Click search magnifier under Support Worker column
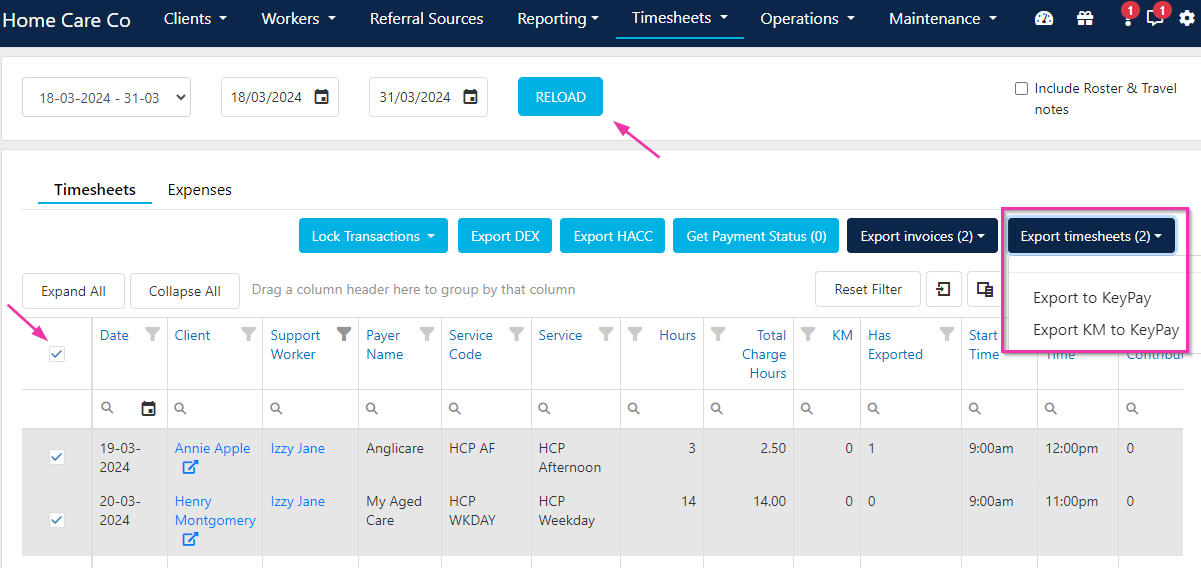This screenshot has width=1201, height=568. click(277, 408)
